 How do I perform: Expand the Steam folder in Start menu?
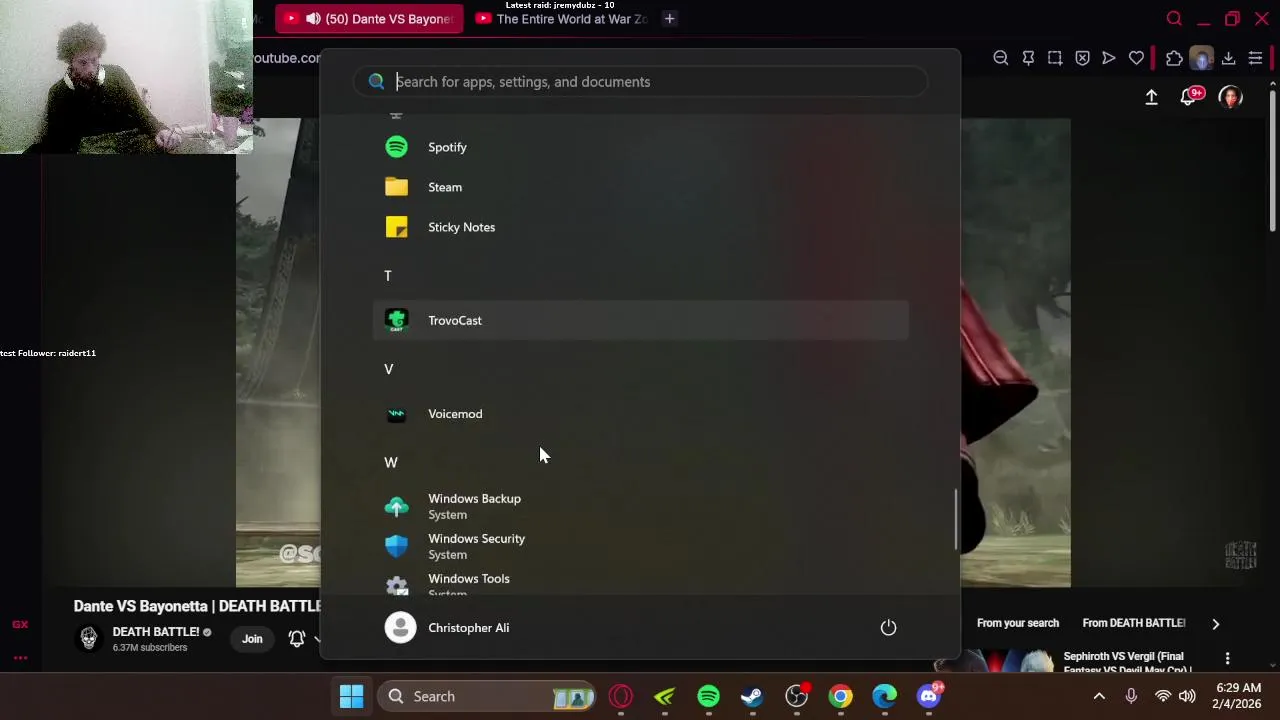pos(640,187)
